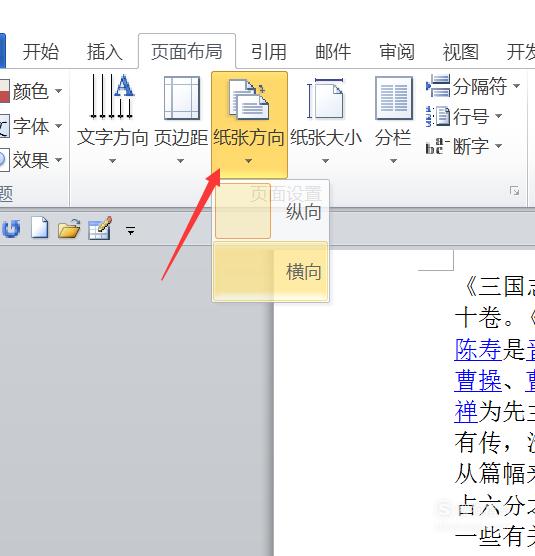Switch to the 邮件 tab
Screen dimensions: 535x556
[x=333, y=52]
